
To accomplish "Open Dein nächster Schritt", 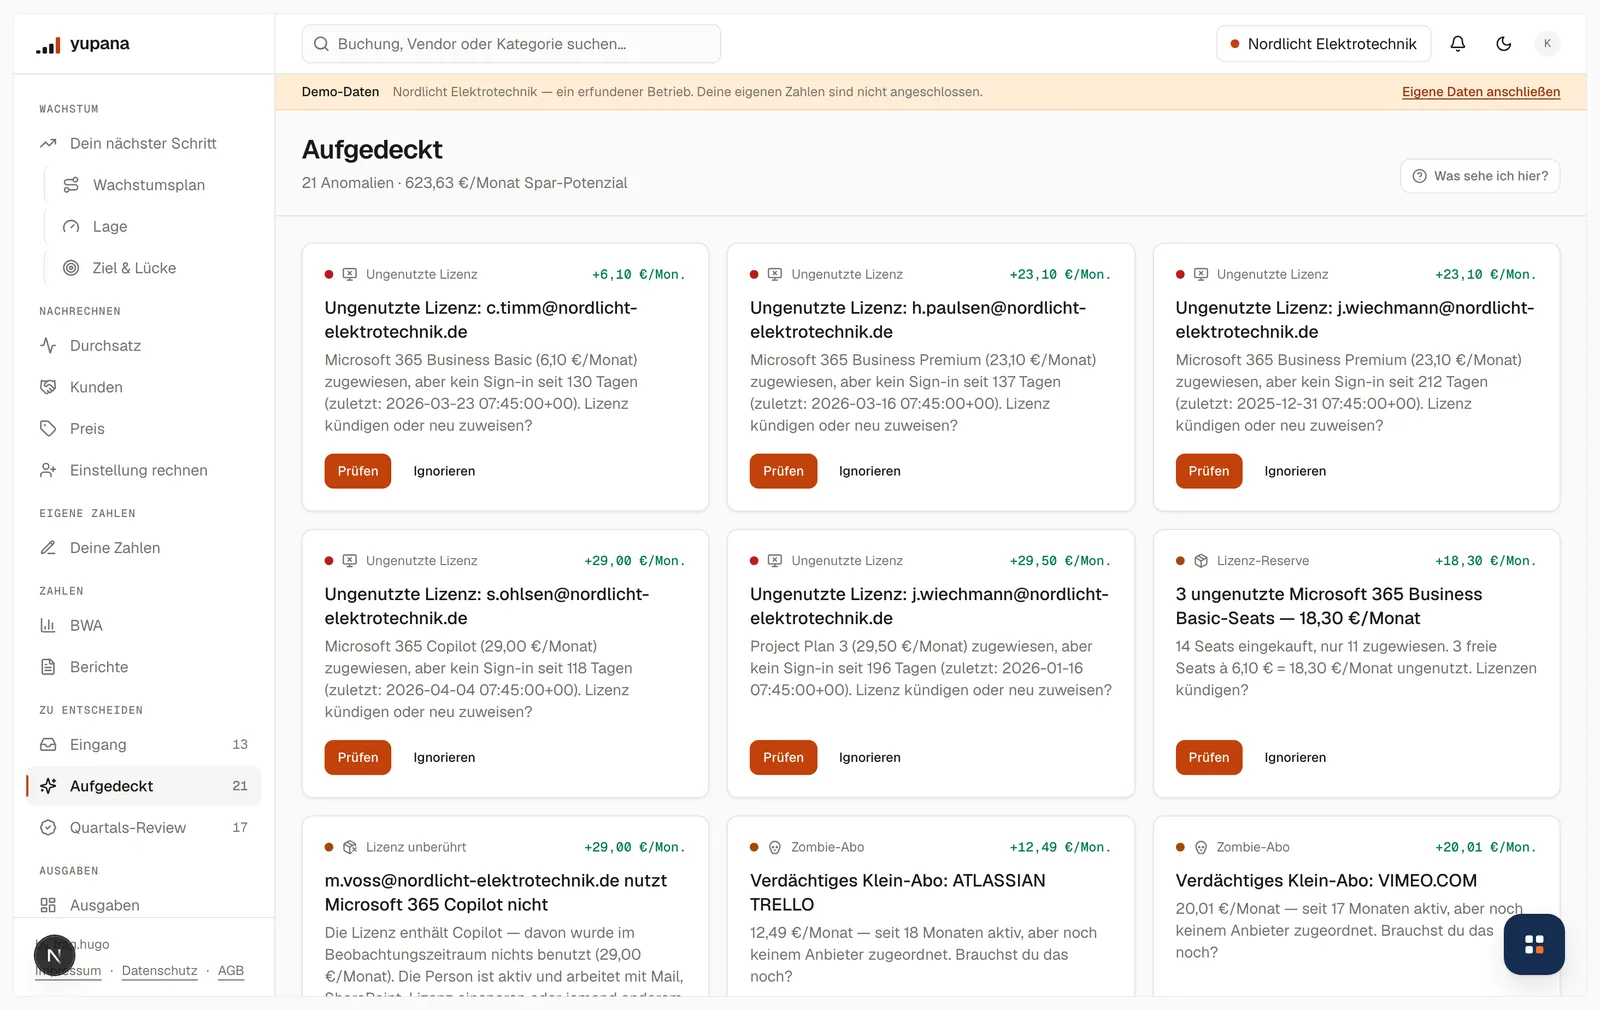I will tap(143, 144).
